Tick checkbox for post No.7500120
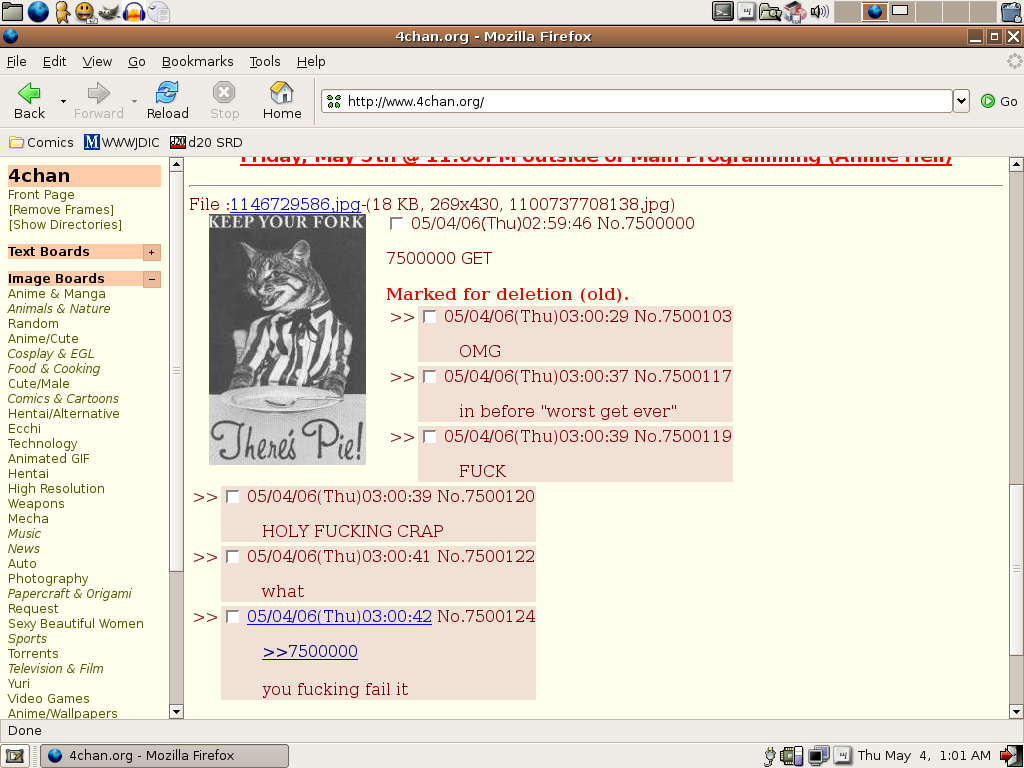This screenshot has height=768, width=1024. click(x=232, y=497)
